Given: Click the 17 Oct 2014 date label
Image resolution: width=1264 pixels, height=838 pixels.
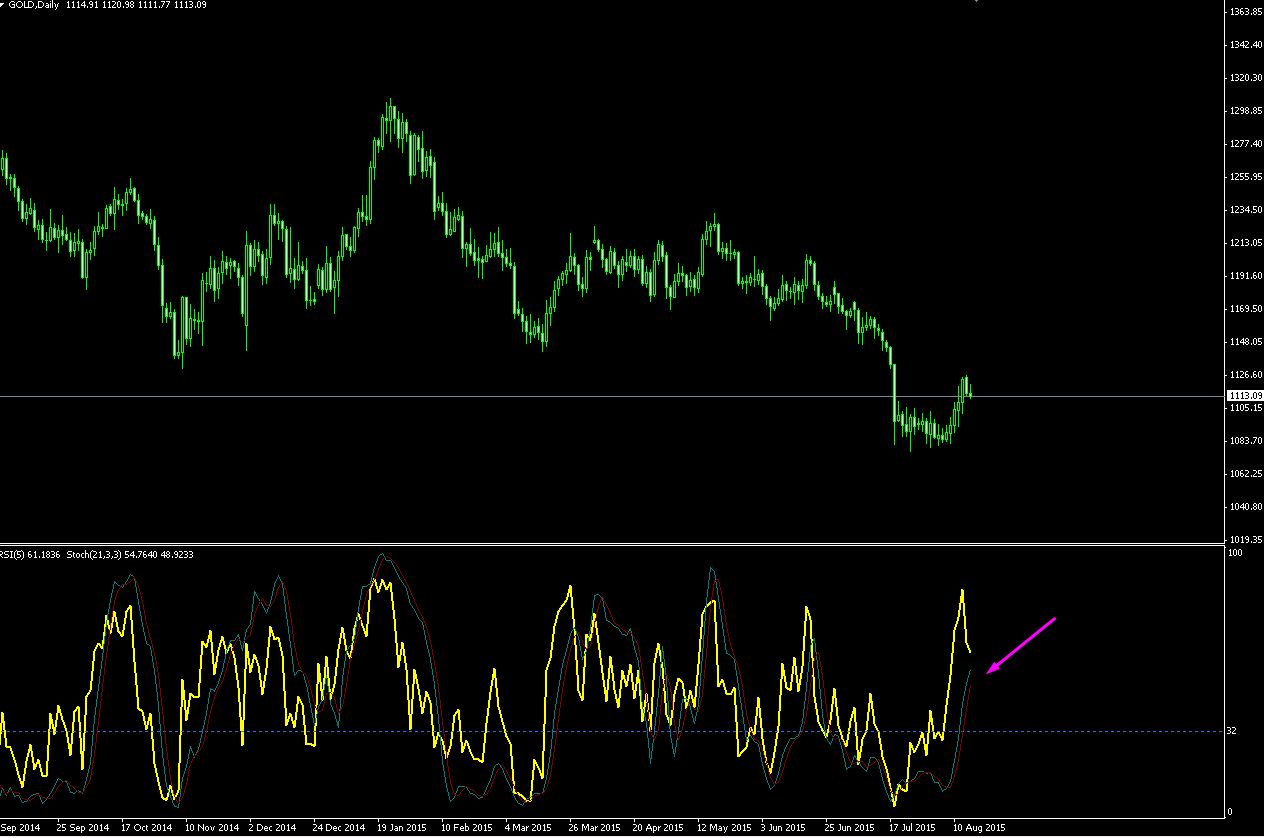Looking at the screenshot, I should pos(146,828).
